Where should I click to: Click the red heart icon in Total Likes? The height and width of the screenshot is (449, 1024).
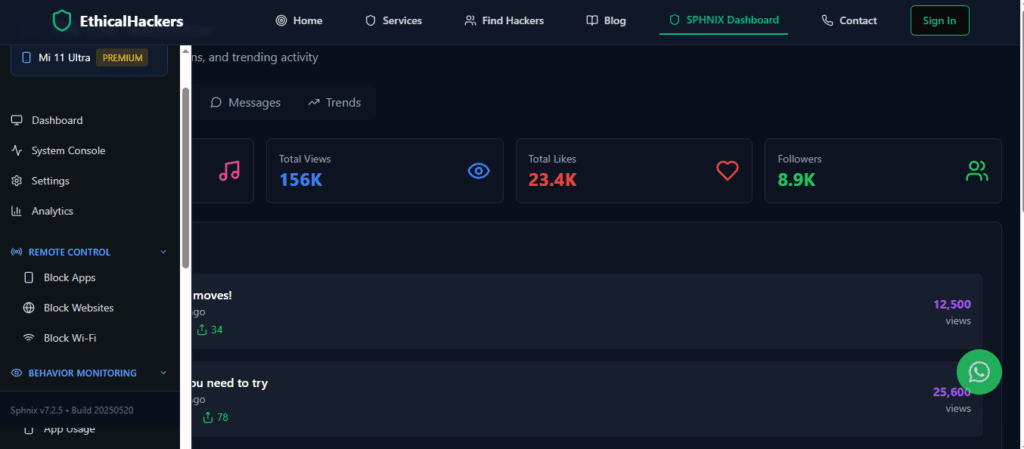click(x=728, y=171)
